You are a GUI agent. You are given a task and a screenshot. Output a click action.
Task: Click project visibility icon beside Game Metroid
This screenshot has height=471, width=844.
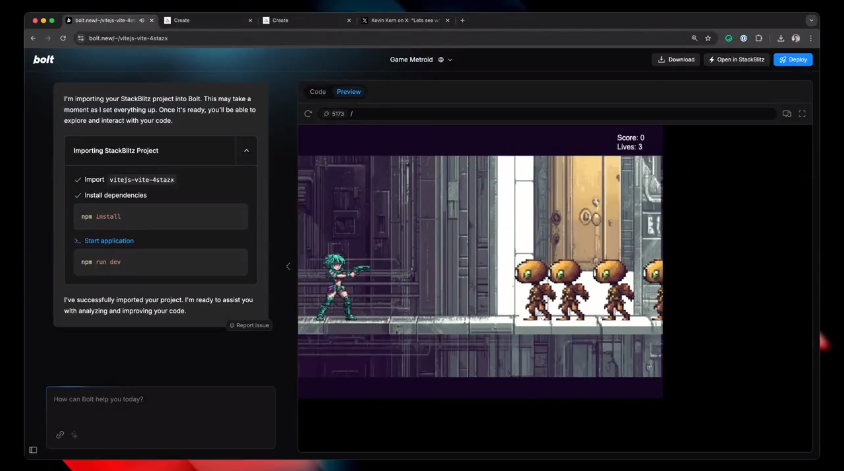[x=441, y=60]
